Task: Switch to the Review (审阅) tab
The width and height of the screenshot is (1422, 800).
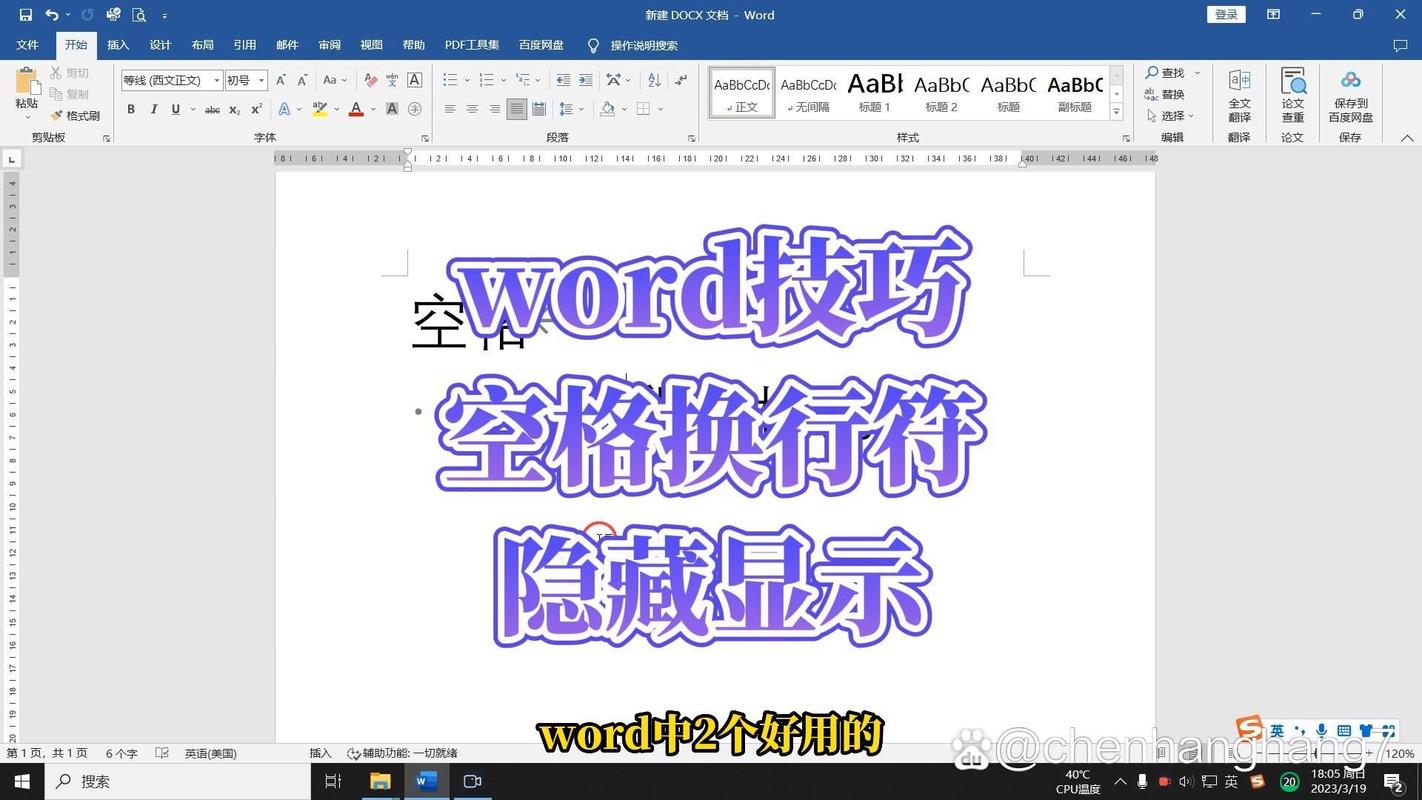Action: pyautogui.click(x=329, y=45)
